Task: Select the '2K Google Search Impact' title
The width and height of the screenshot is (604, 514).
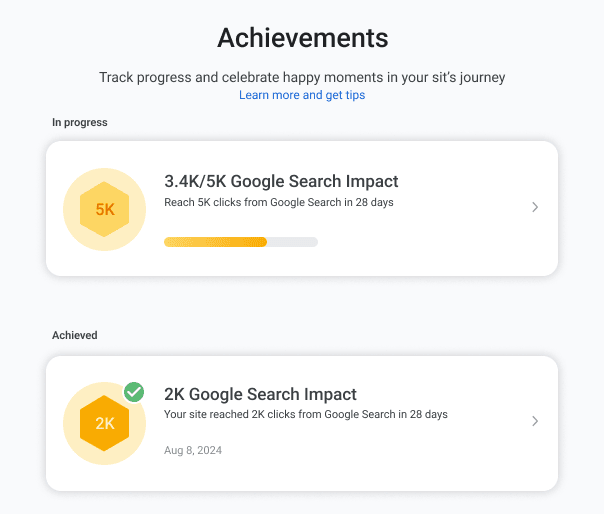Action: click(260, 394)
